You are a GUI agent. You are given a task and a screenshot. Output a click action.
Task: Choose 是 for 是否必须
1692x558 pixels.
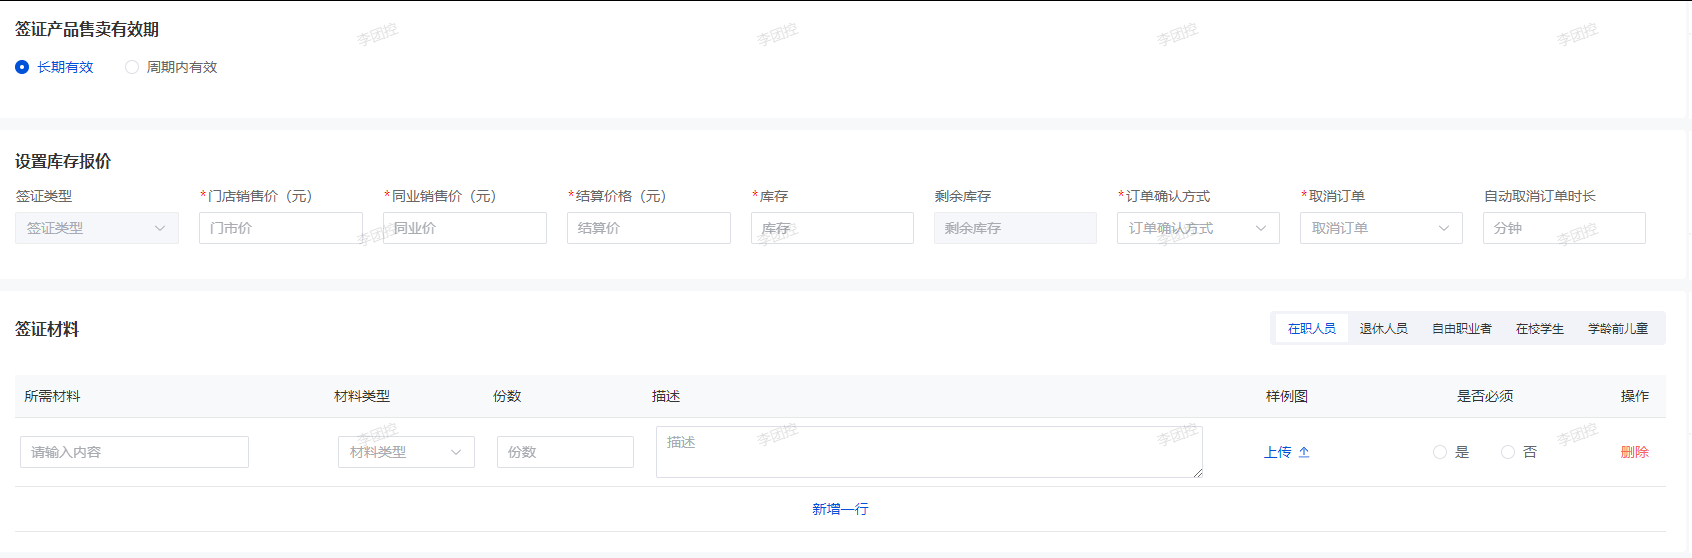(1440, 452)
